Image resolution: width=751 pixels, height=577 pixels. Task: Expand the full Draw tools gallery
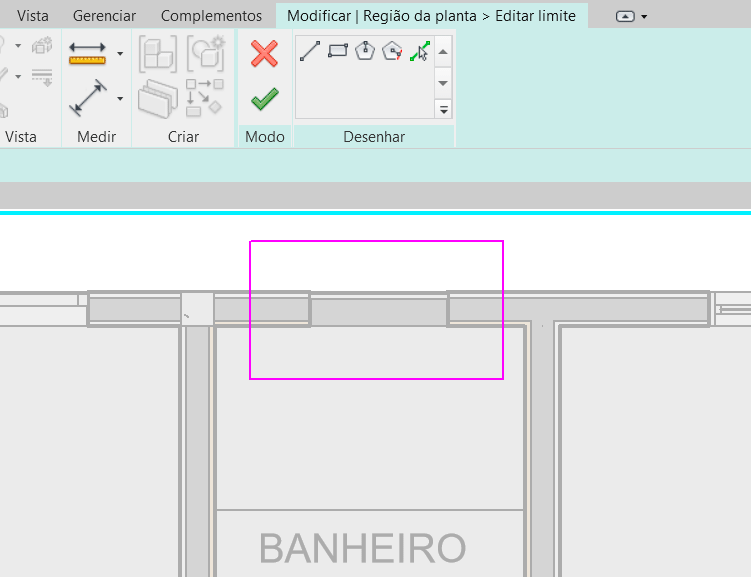point(443,108)
